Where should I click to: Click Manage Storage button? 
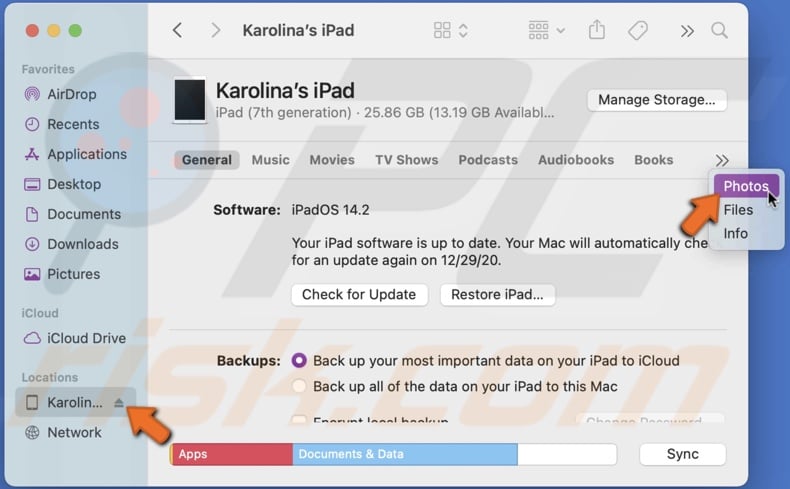tap(656, 100)
